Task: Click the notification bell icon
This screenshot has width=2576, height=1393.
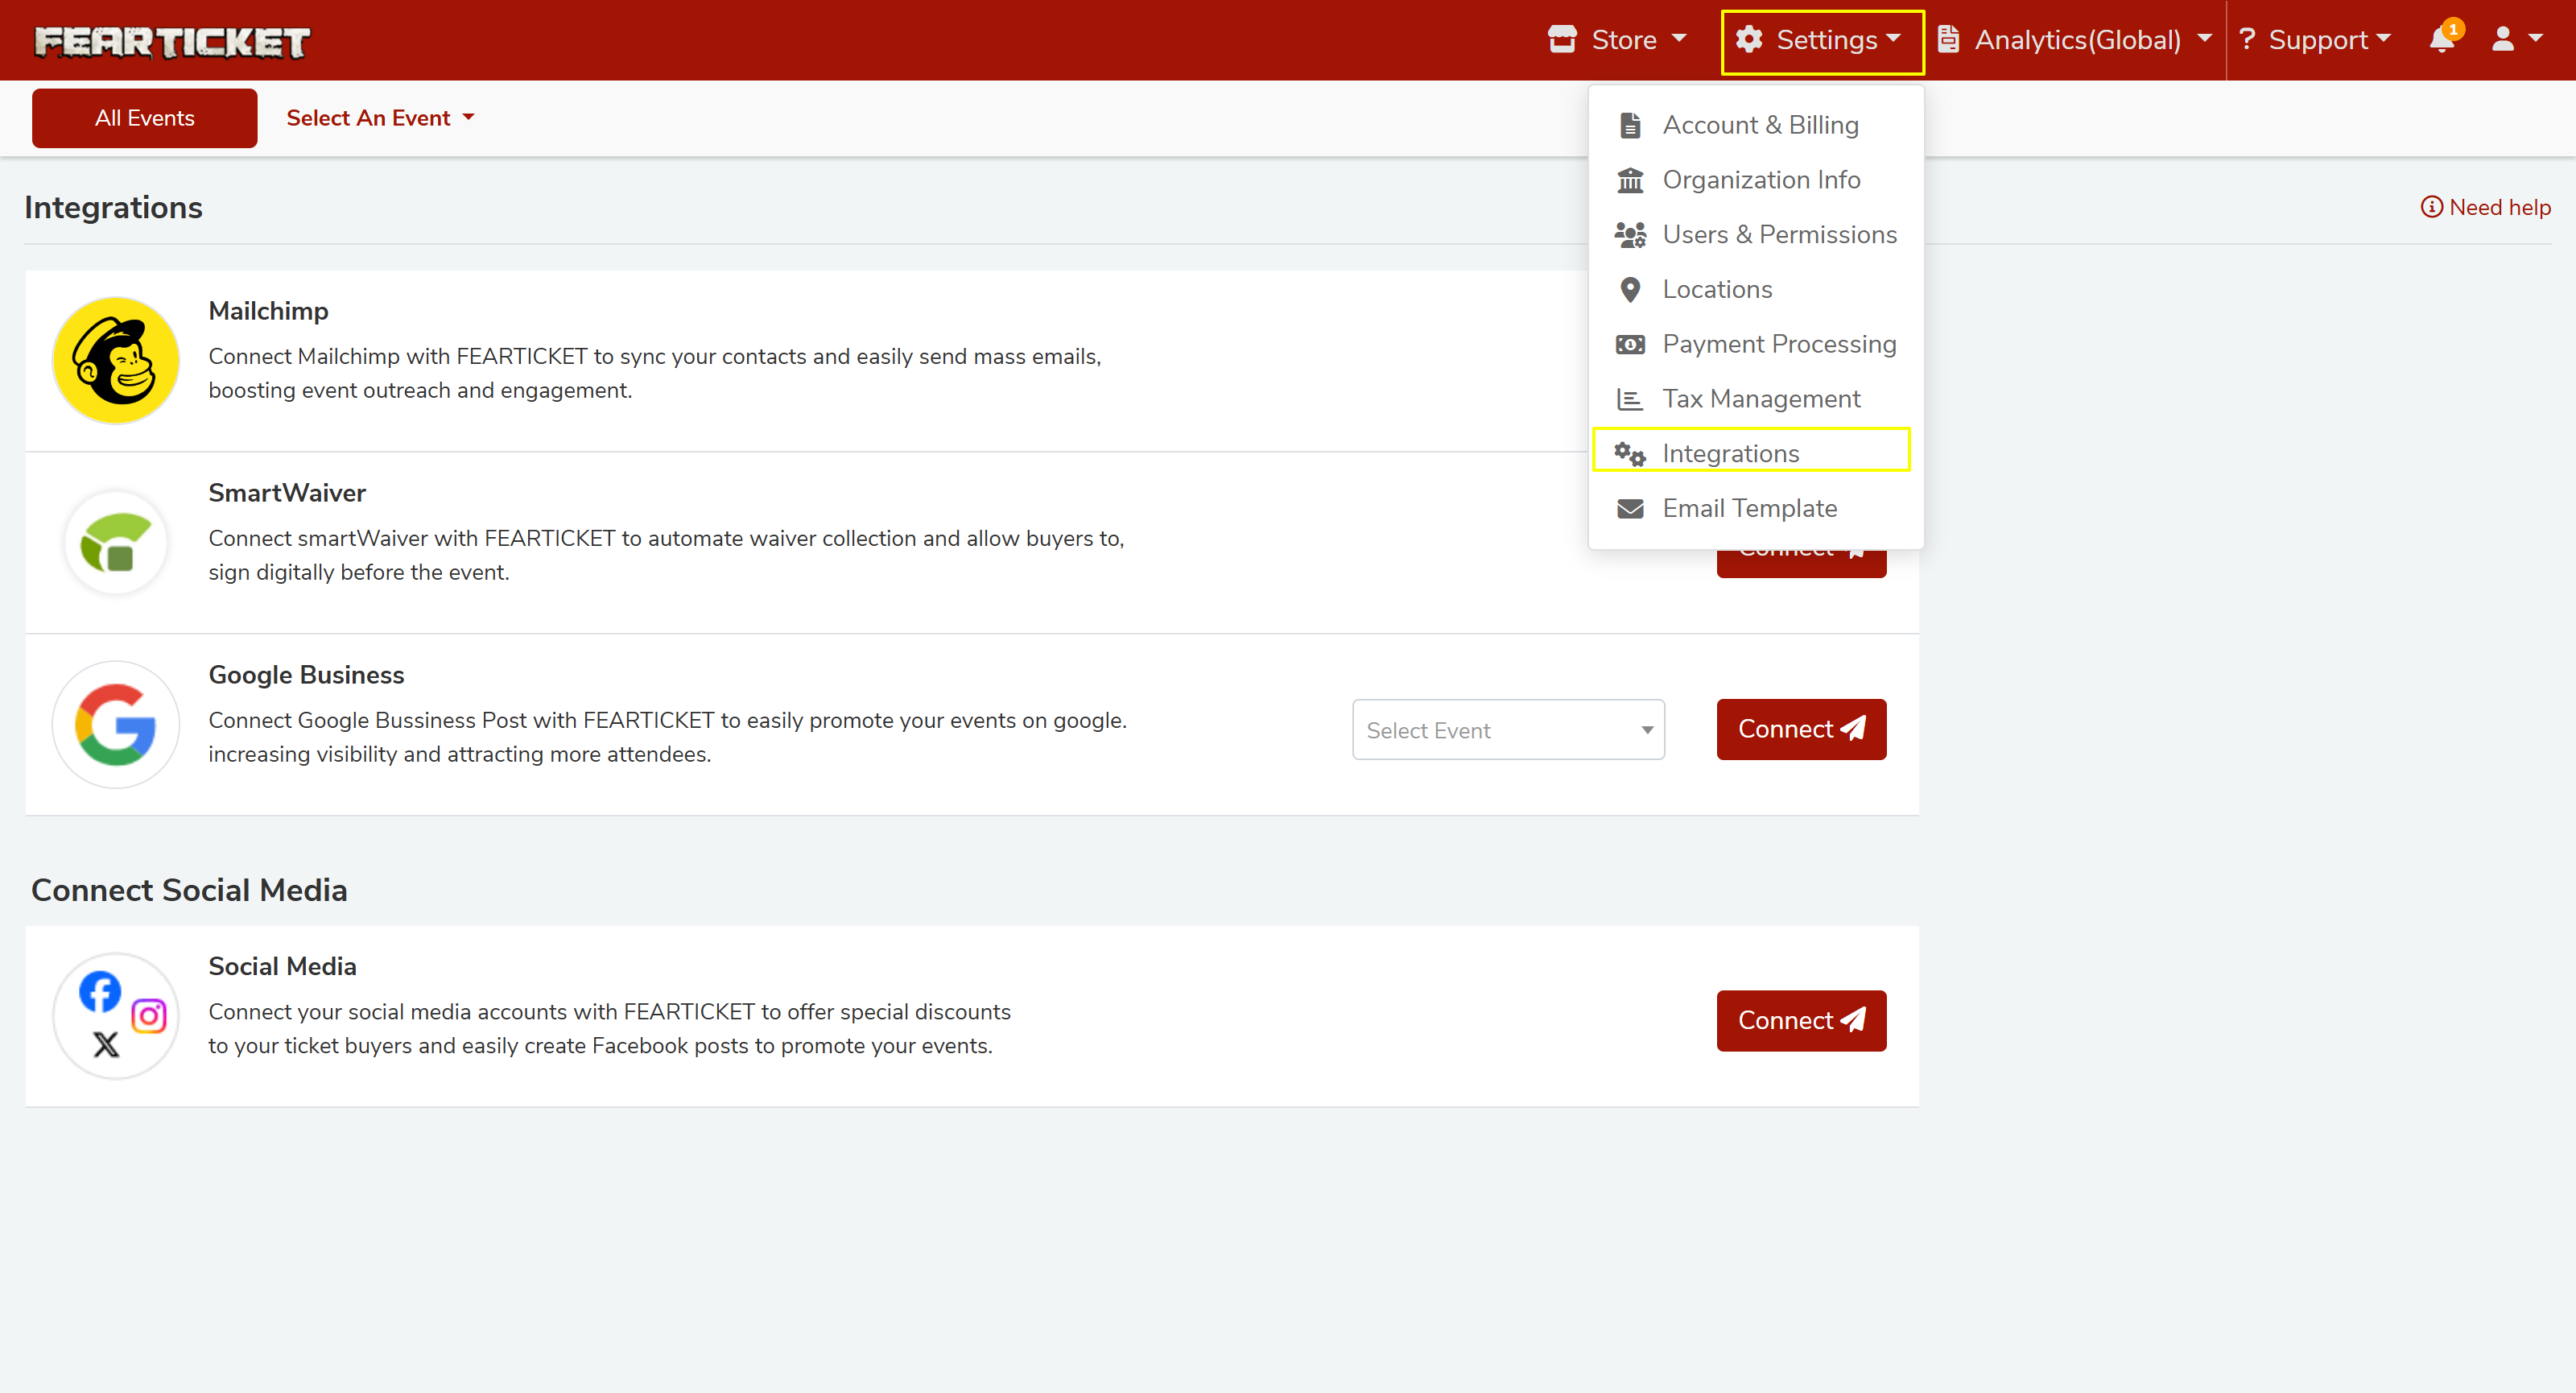Action: pos(2441,40)
